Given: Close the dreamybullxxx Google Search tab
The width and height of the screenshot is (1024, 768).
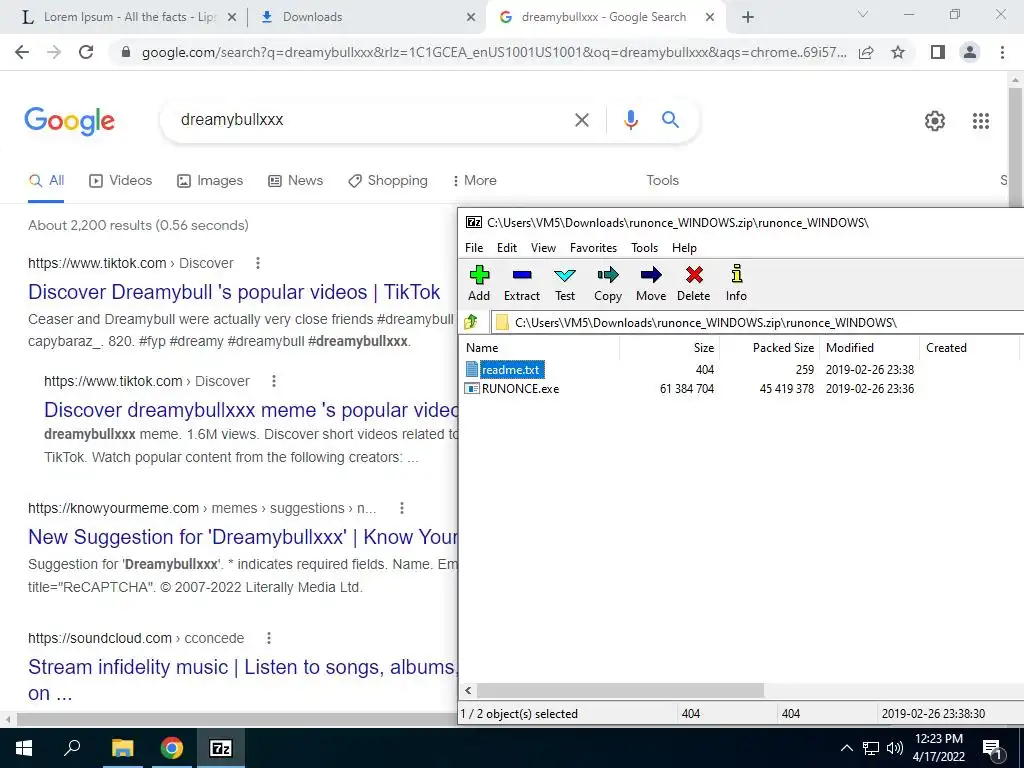Looking at the screenshot, I should click(x=710, y=18).
